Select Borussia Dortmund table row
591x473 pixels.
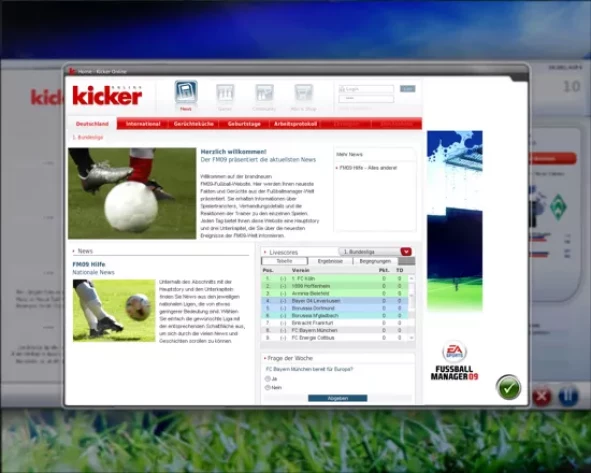click(x=335, y=308)
